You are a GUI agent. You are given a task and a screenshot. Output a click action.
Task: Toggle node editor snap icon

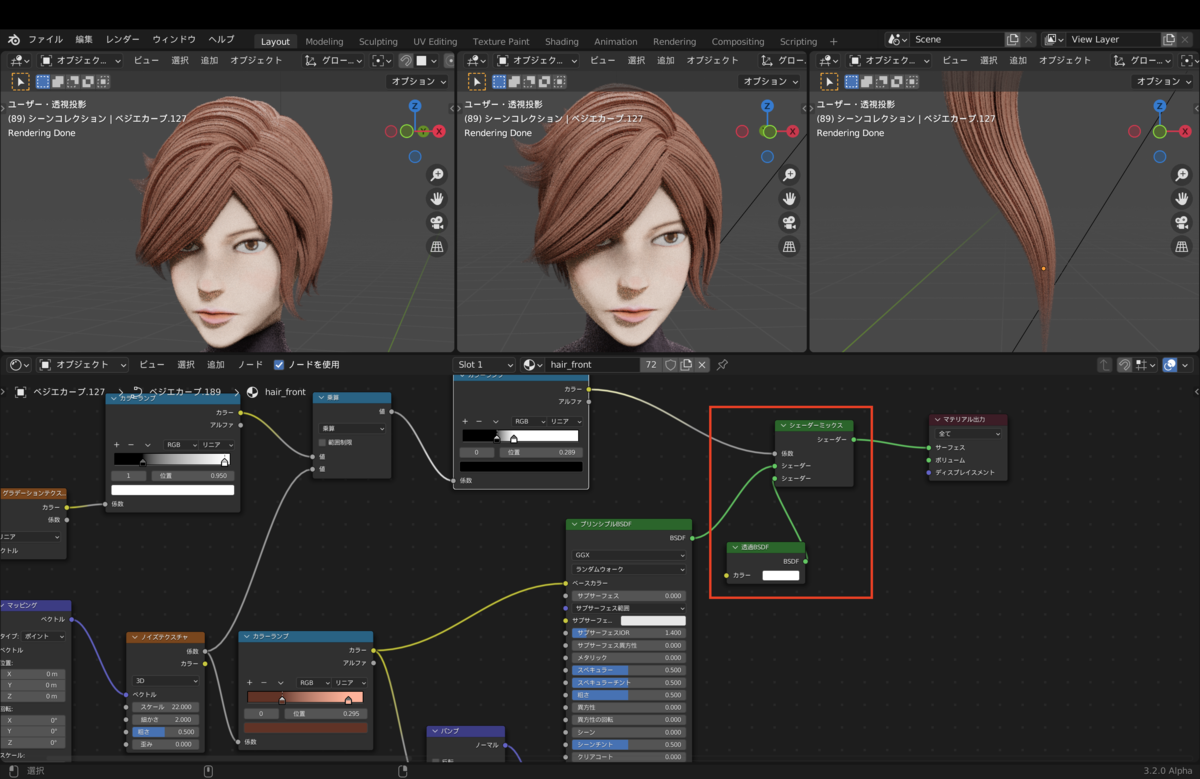[1125, 365]
